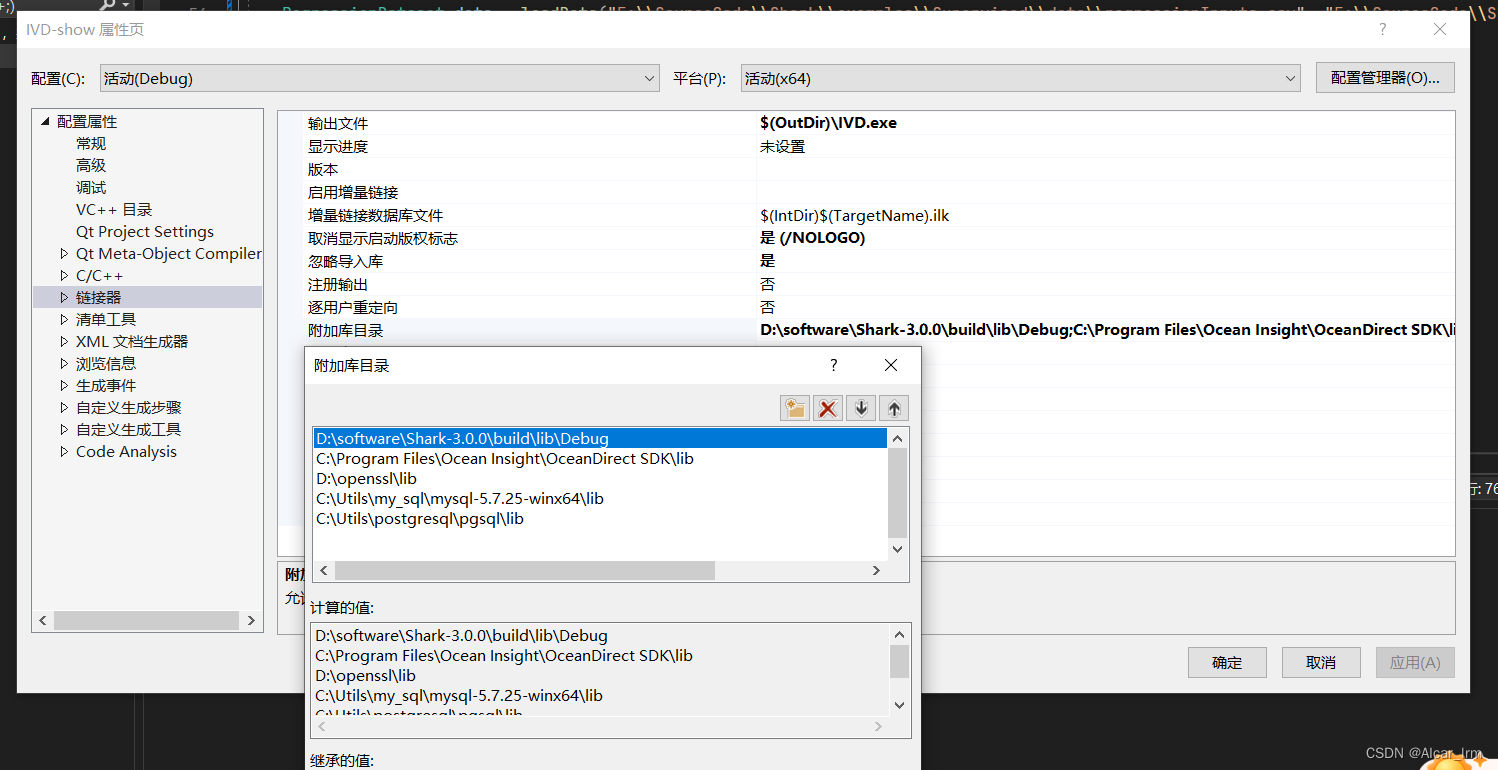This screenshot has height=770, width=1498.
Task: Select mysql-5.7.25-winx64\lib line in edit list
Action: (600, 498)
